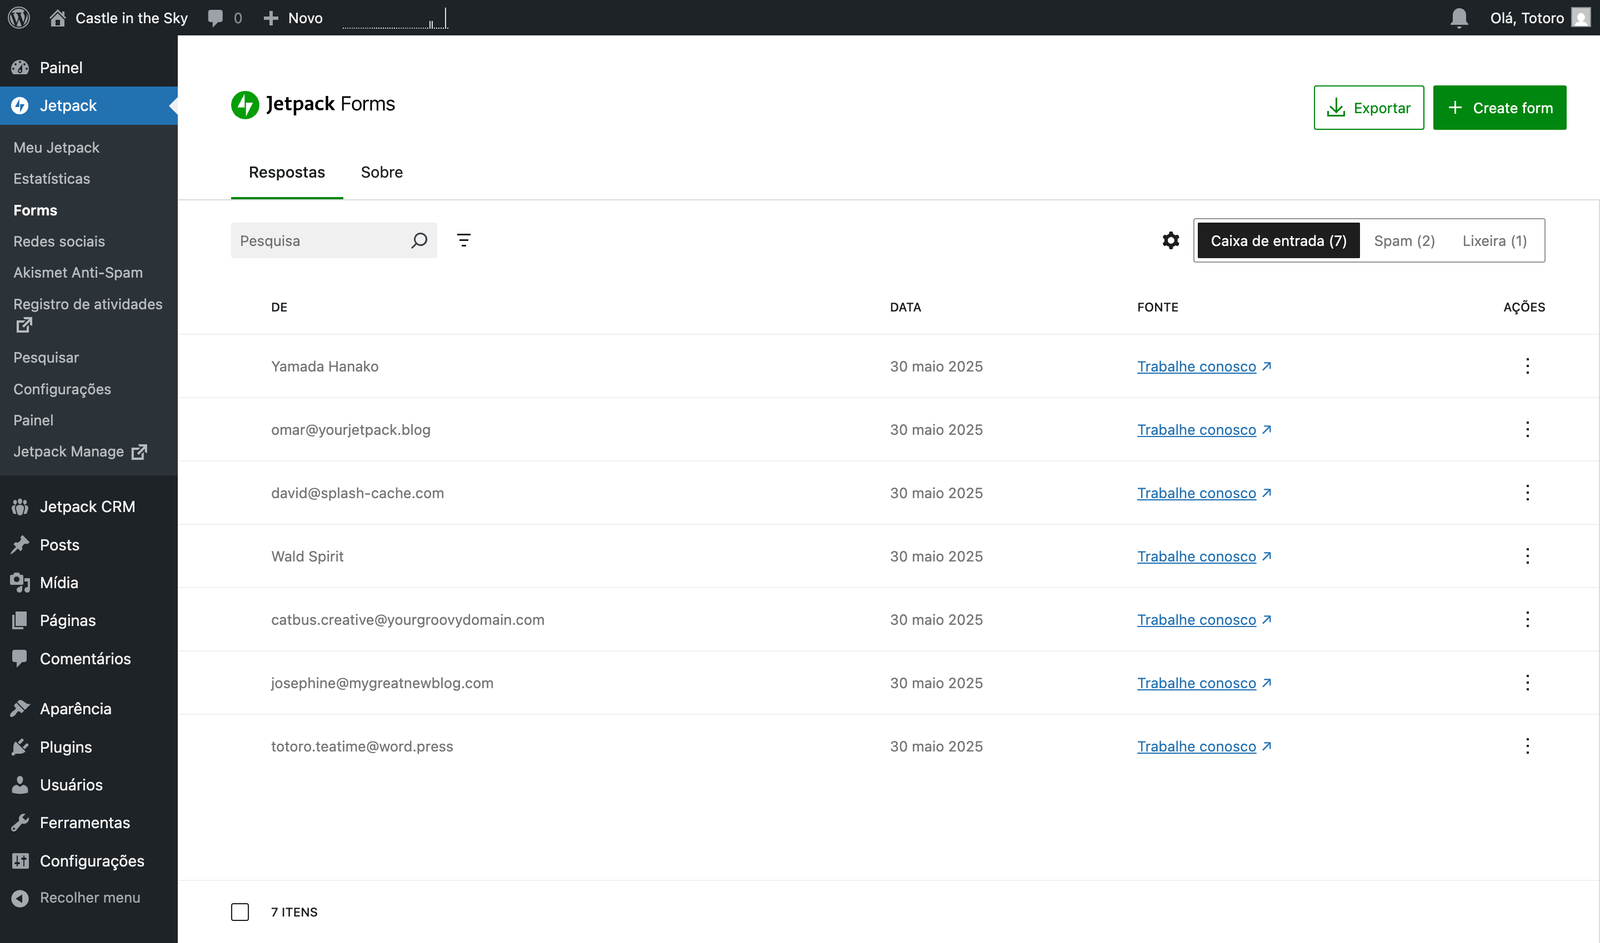Switch to the Sobre tab
The image size is (1600, 943).
pos(382,172)
